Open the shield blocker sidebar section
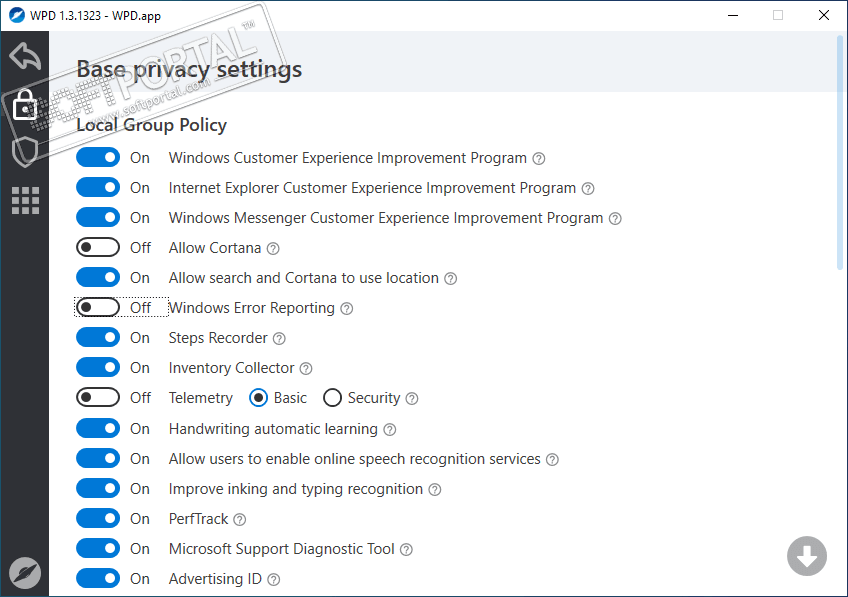848x597 pixels. (25, 152)
